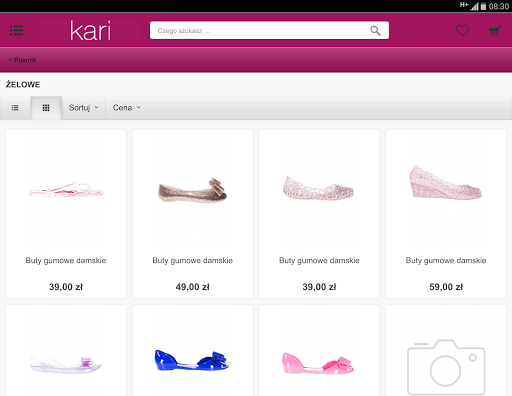Tap the kari logo

90,30
